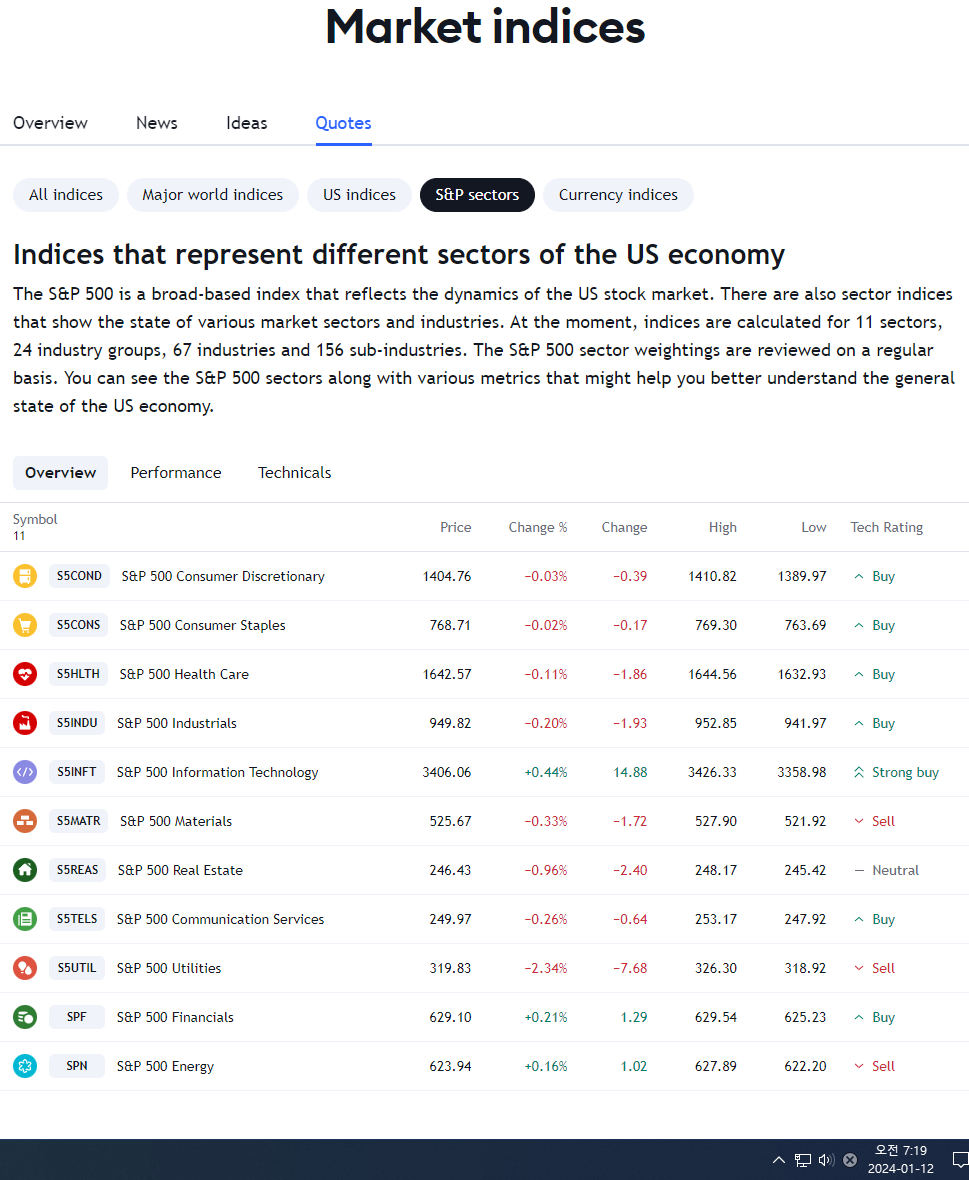Select the All indices filter chip
The height and width of the screenshot is (1180, 969).
point(65,195)
